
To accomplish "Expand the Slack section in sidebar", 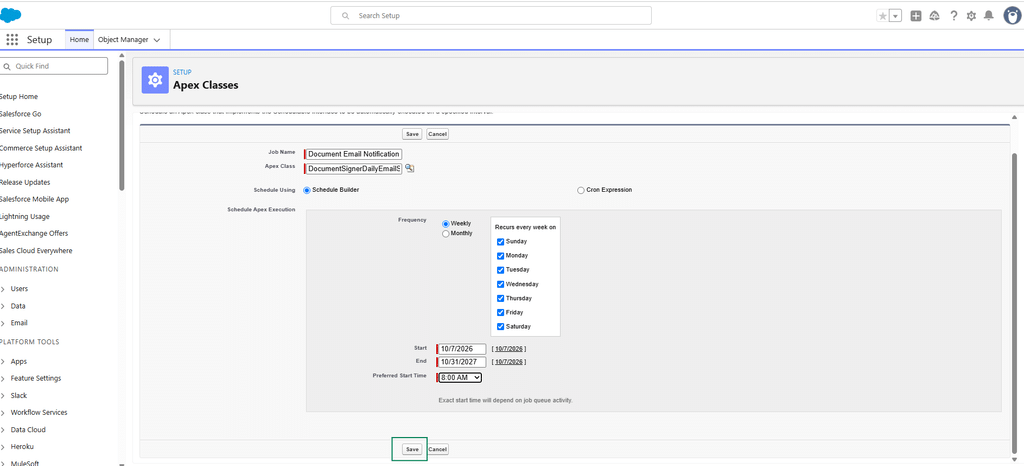I will (x=3, y=396).
